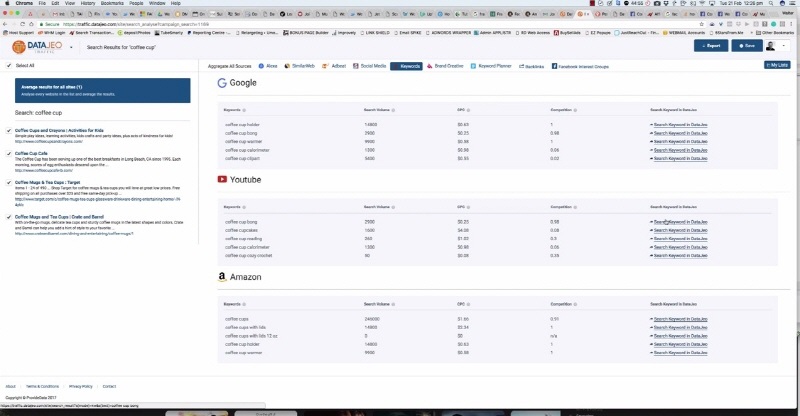The width and height of the screenshot is (800, 416).
Task: Uncheck Coffee Mugs & Tea Cups Target
Action: (9, 182)
